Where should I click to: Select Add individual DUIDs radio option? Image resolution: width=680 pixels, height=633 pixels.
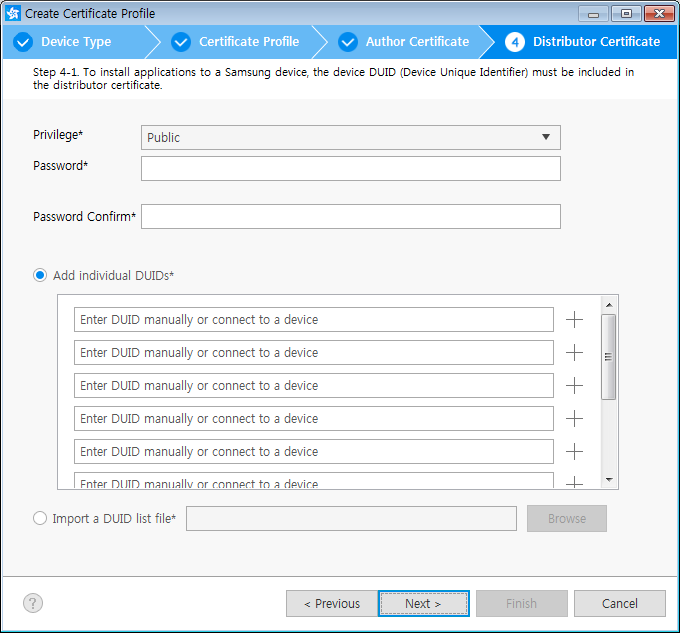(40, 275)
